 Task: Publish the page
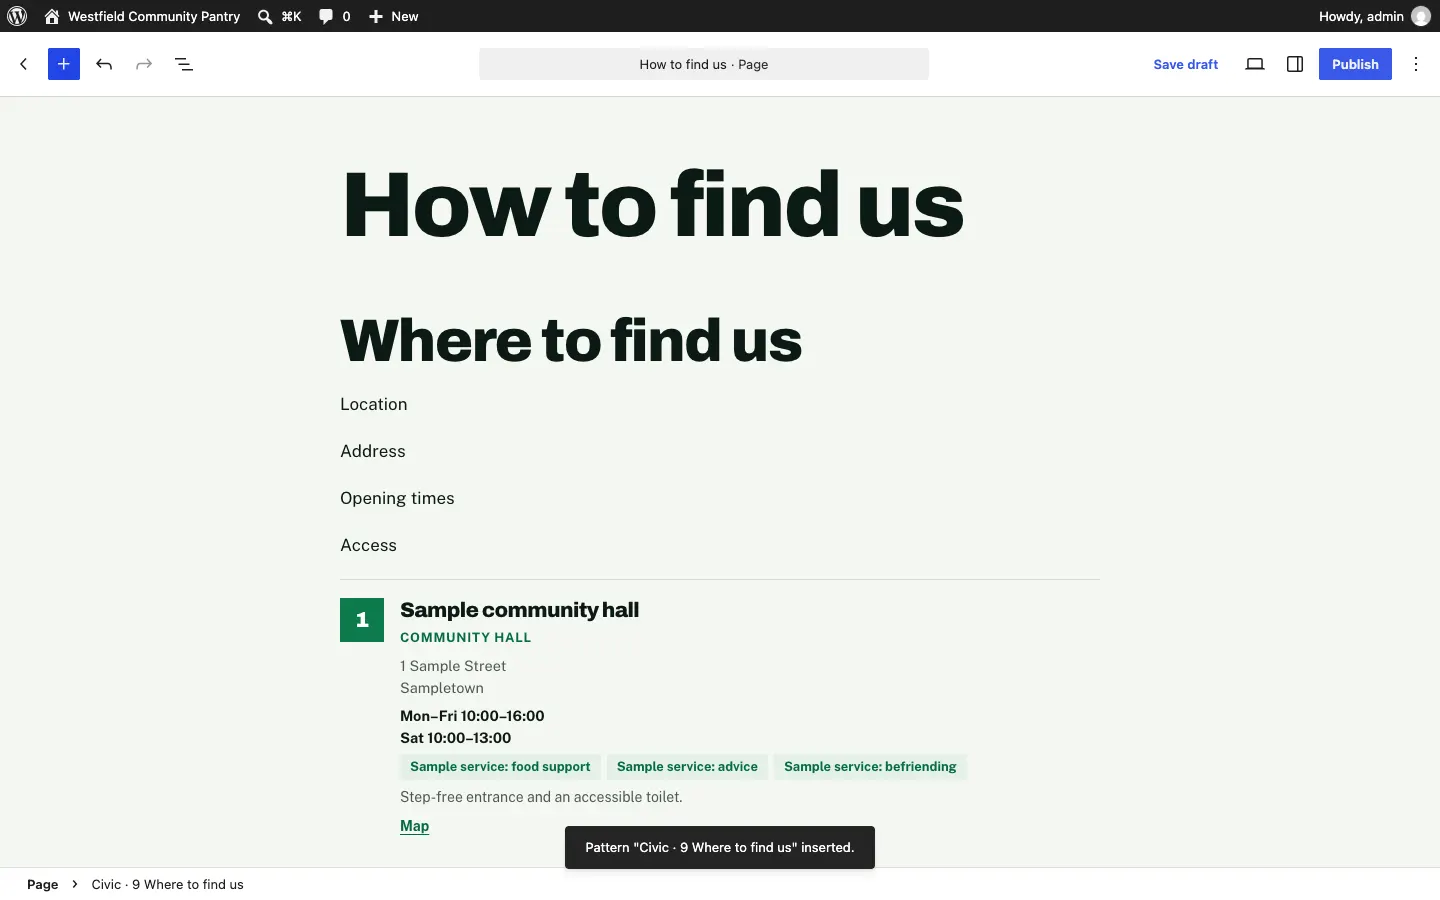click(1355, 64)
